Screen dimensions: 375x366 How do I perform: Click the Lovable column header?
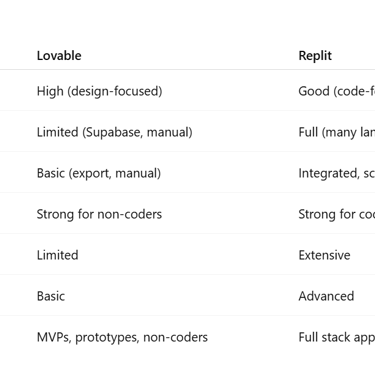(59, 56)
